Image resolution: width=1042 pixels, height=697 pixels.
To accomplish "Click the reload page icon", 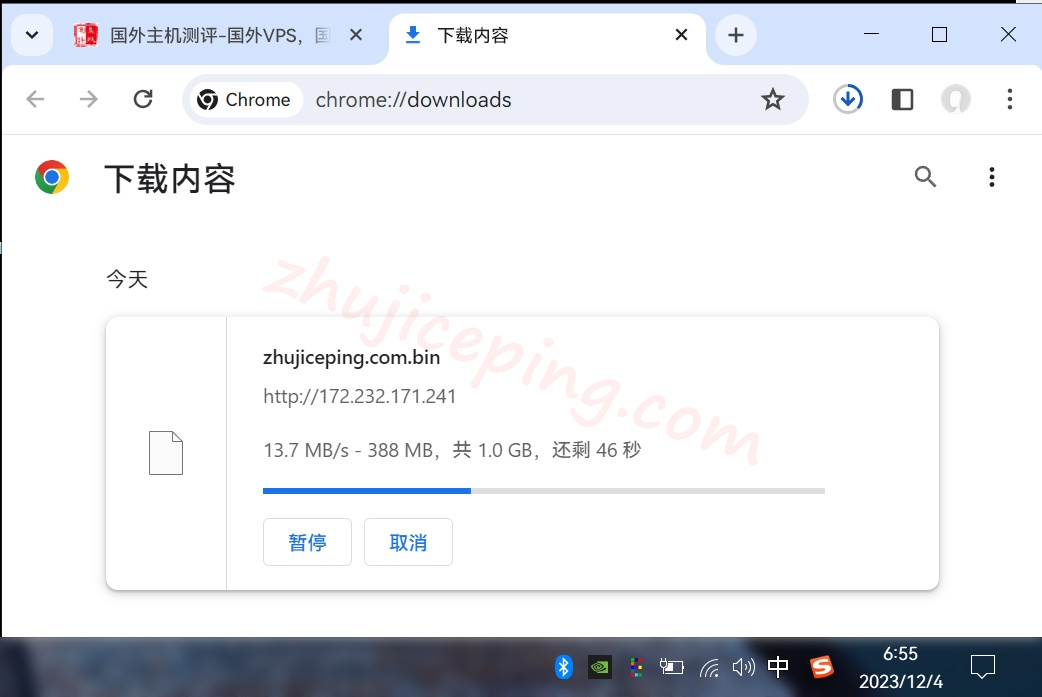I will pyautogui.click(x=143, y=99).
